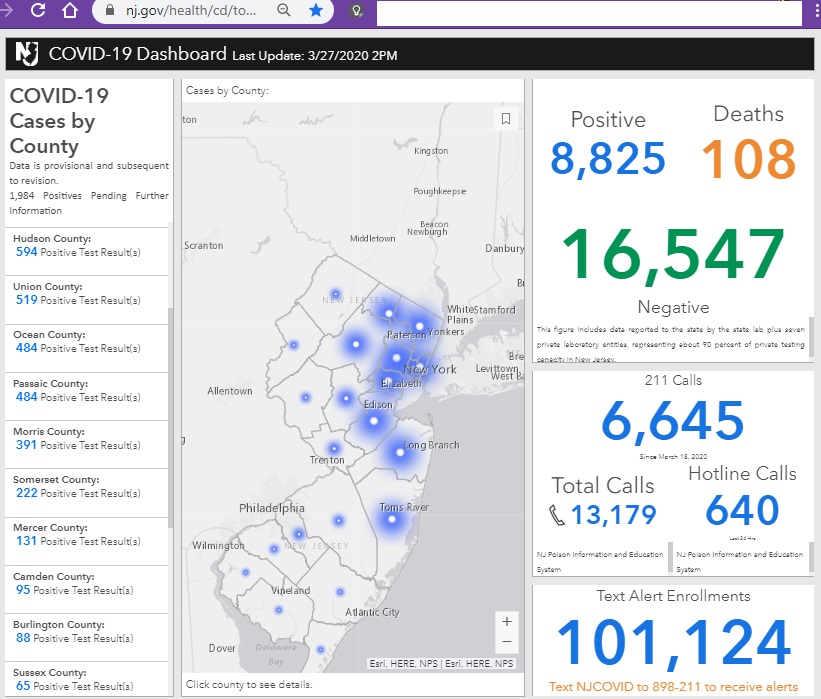The height and width of the screenshot is (699, 821).
Task: Go to the browser home page
Action: pos(70,10)
